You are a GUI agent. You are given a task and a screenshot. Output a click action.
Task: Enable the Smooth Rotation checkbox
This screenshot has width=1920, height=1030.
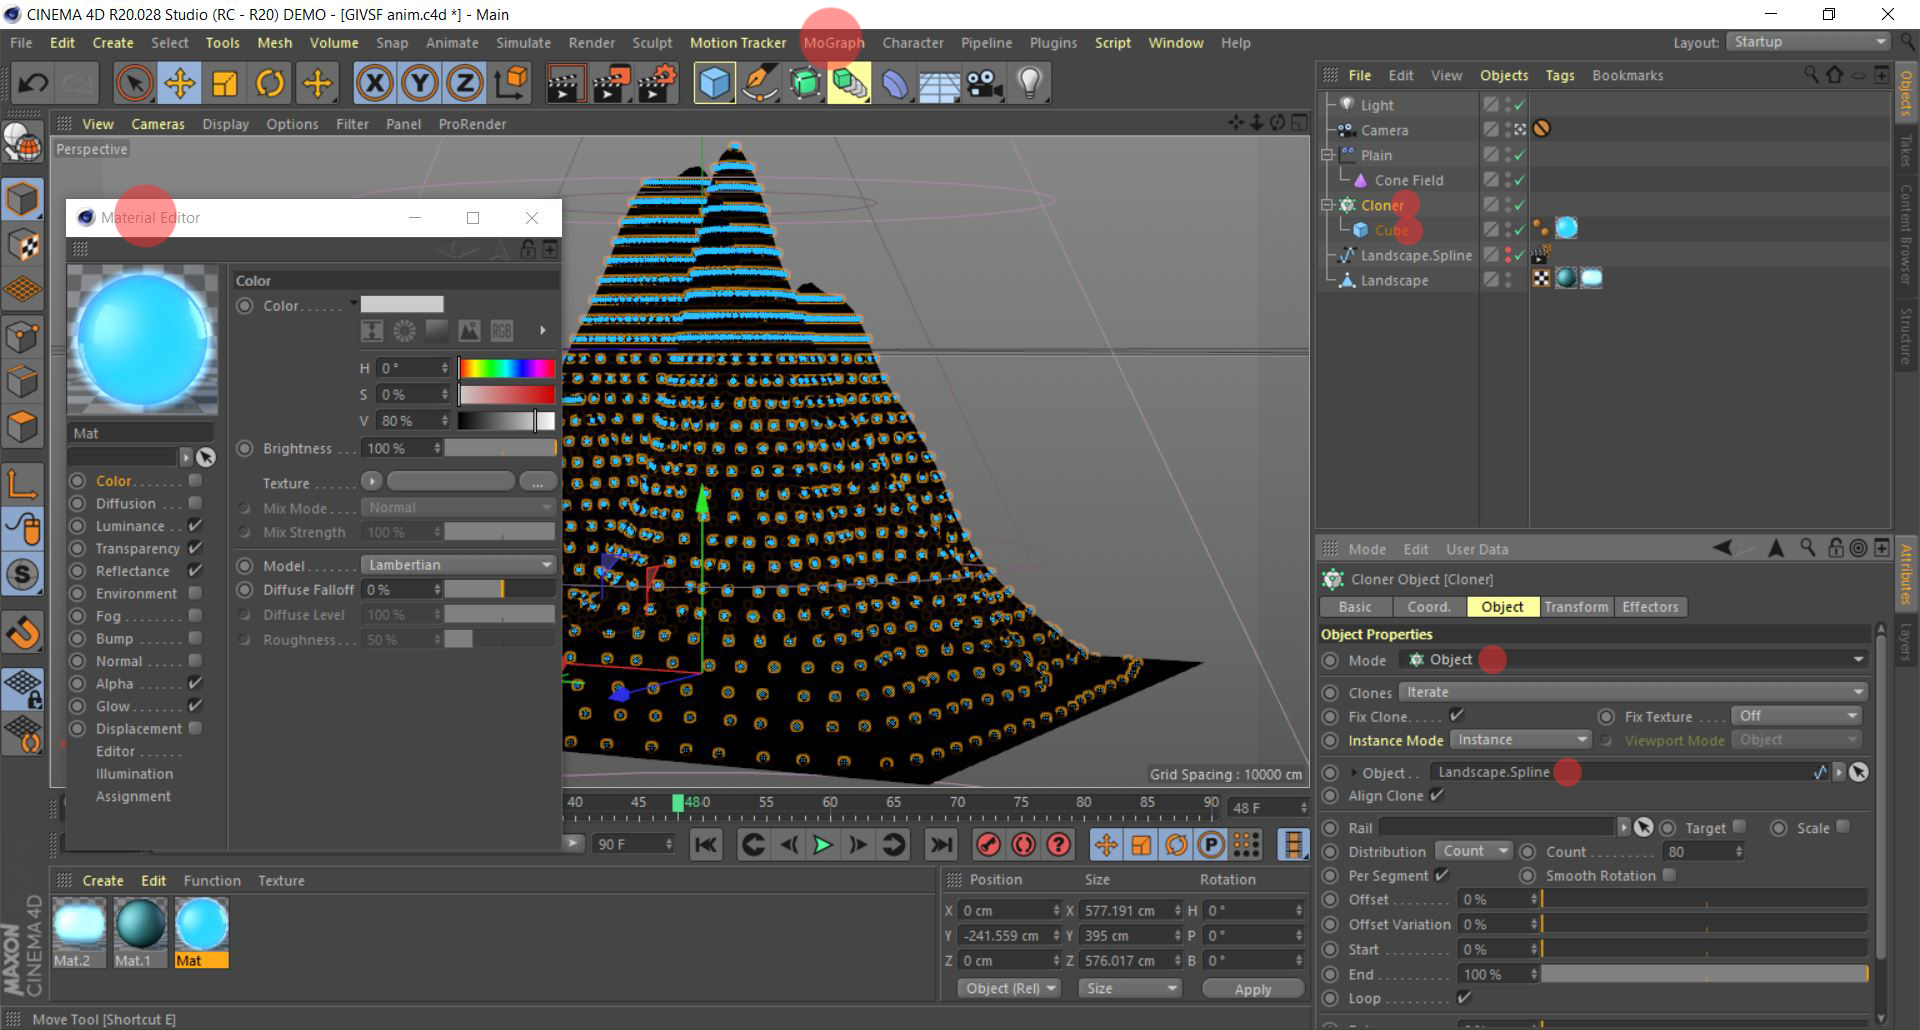(1669, 875)
